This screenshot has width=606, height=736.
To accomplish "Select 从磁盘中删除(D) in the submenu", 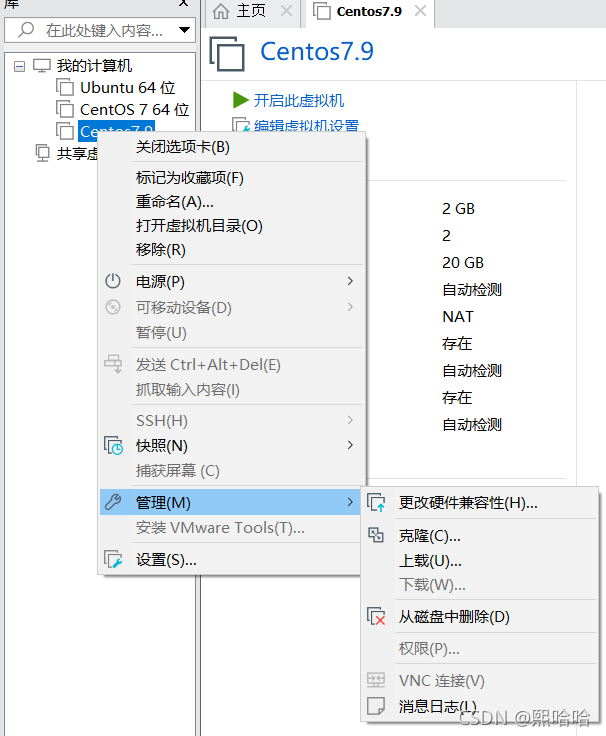I will pyautogui.click(x=454, y=616).
